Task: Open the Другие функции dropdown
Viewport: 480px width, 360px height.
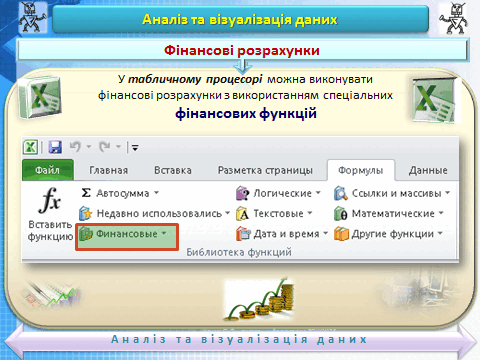Action: click(x=440, y=233)
